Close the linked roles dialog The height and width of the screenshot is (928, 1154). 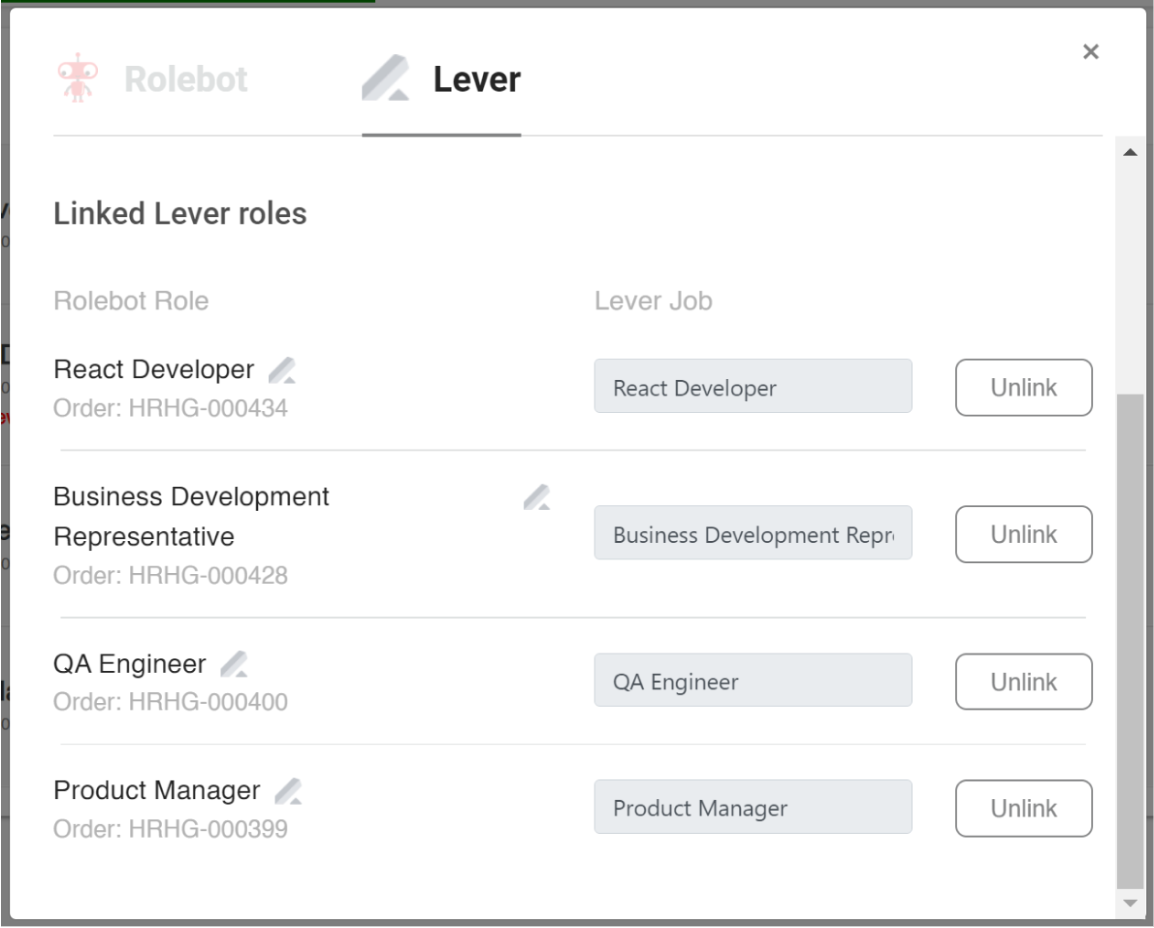coord(1092,53)
